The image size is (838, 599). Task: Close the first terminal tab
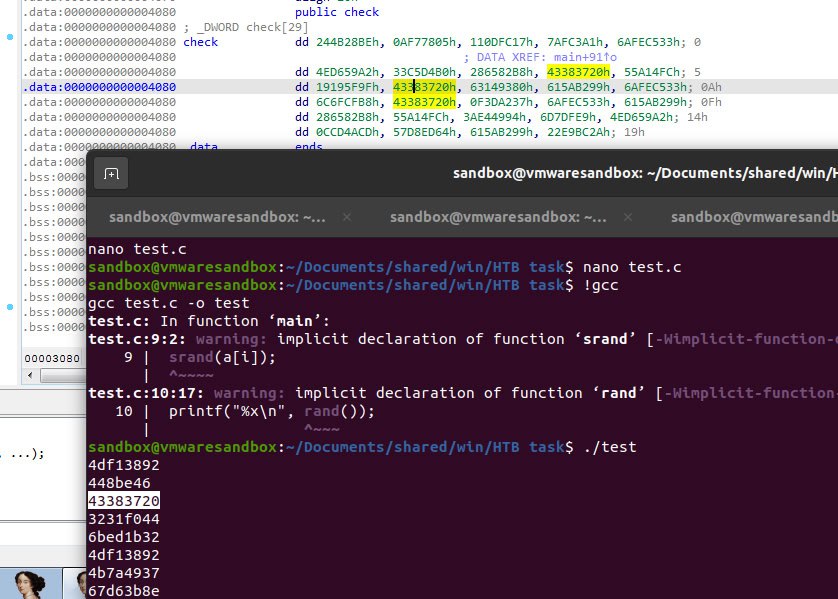point(347,217)
